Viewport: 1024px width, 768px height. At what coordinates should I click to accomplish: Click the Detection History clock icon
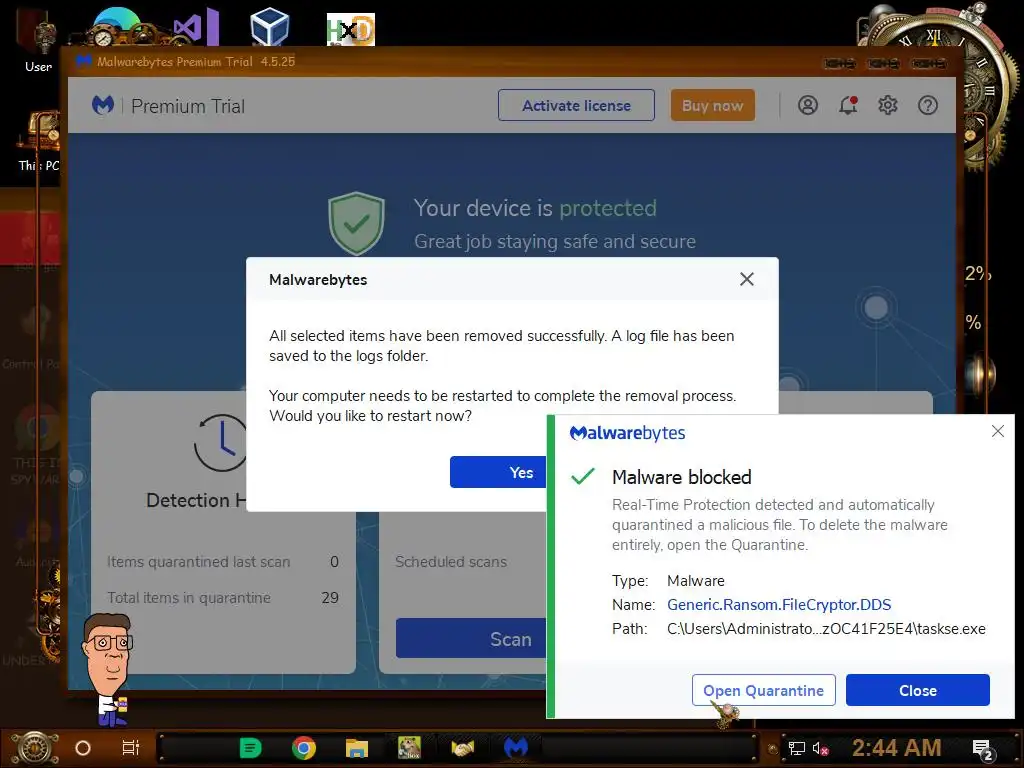point(220,442)
